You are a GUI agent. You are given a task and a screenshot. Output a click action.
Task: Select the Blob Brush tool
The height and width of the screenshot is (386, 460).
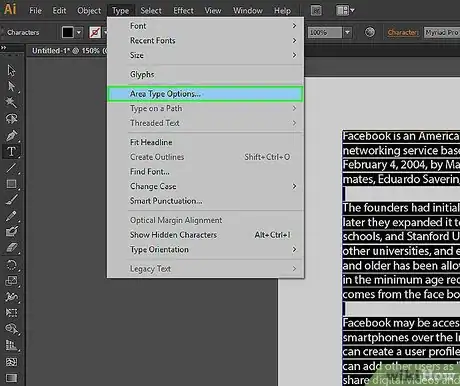[x=11, y=231]
